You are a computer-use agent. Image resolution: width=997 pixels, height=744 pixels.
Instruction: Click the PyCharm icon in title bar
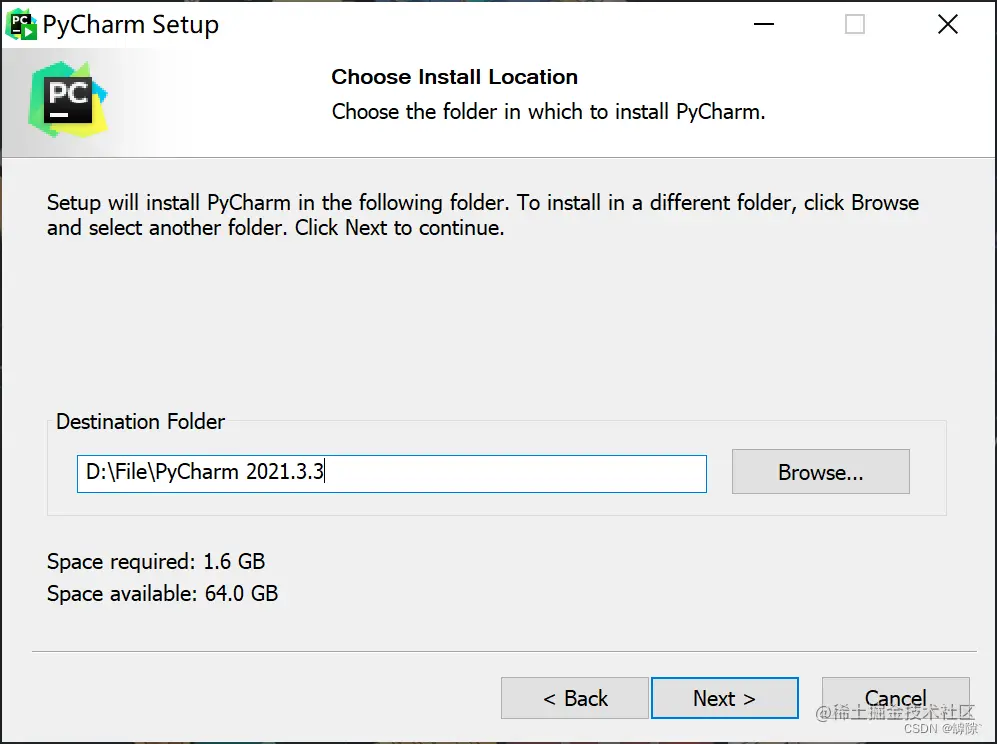click(21, 24)
